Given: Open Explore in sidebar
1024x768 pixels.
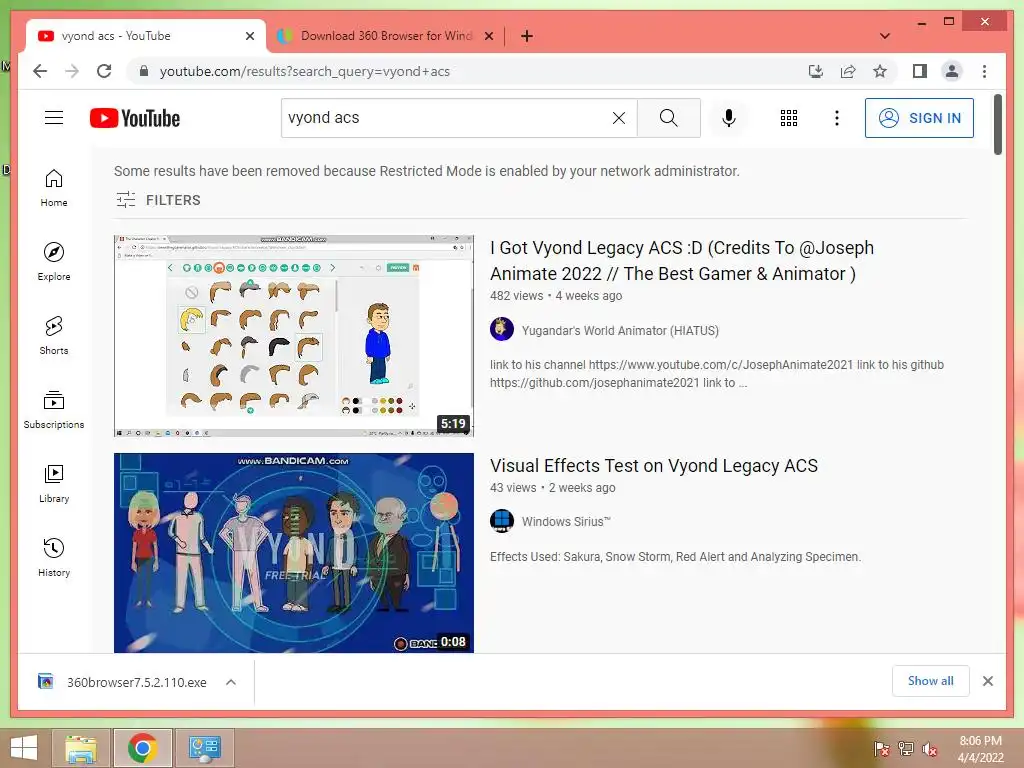Looking at the screenshot, I should [54, 262].
